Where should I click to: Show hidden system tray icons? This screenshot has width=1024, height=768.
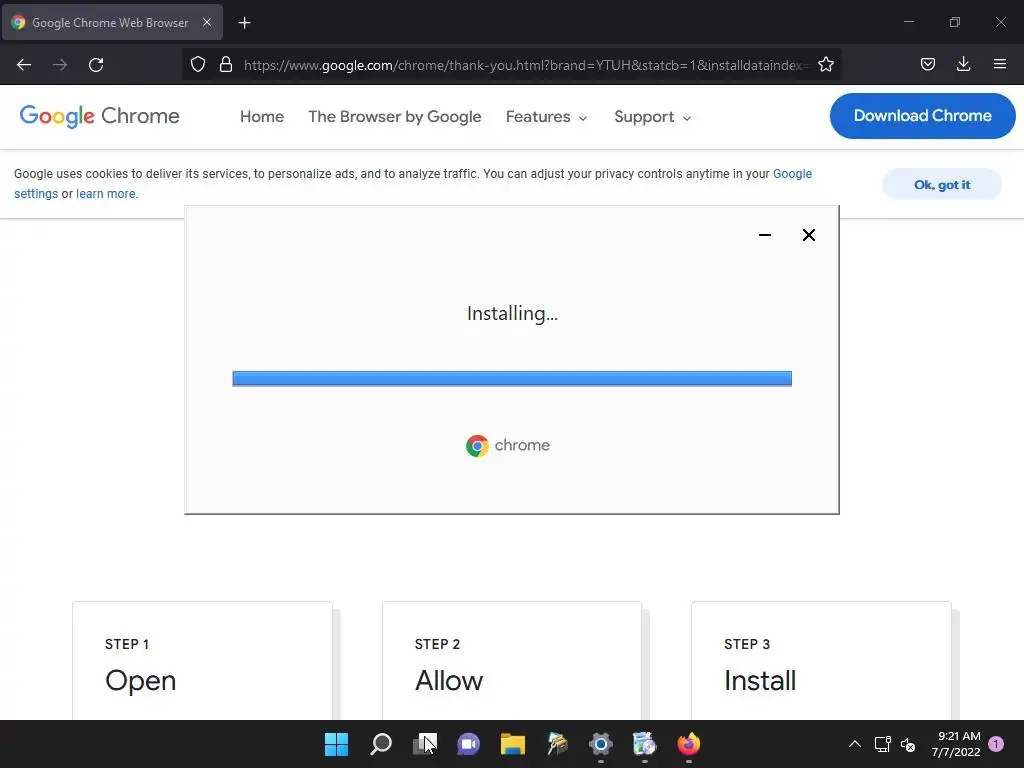coord(854,744)
